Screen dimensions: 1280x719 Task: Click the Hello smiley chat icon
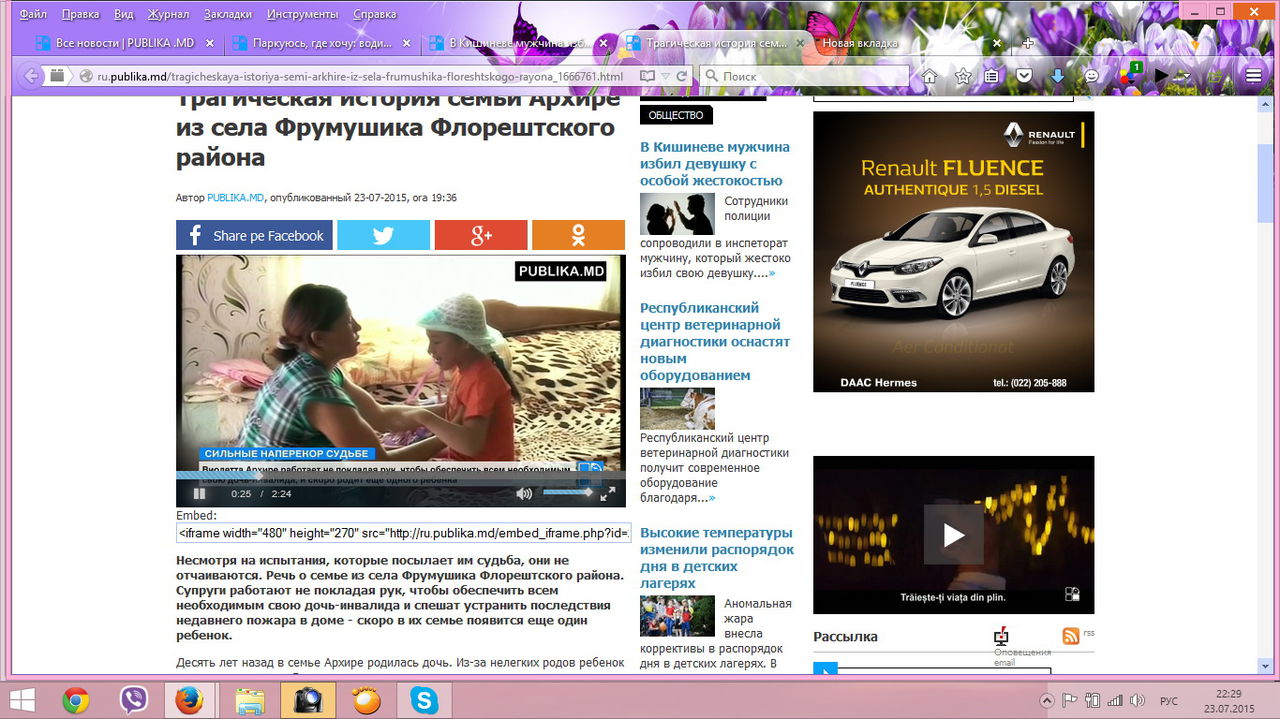coord(1092,76)
